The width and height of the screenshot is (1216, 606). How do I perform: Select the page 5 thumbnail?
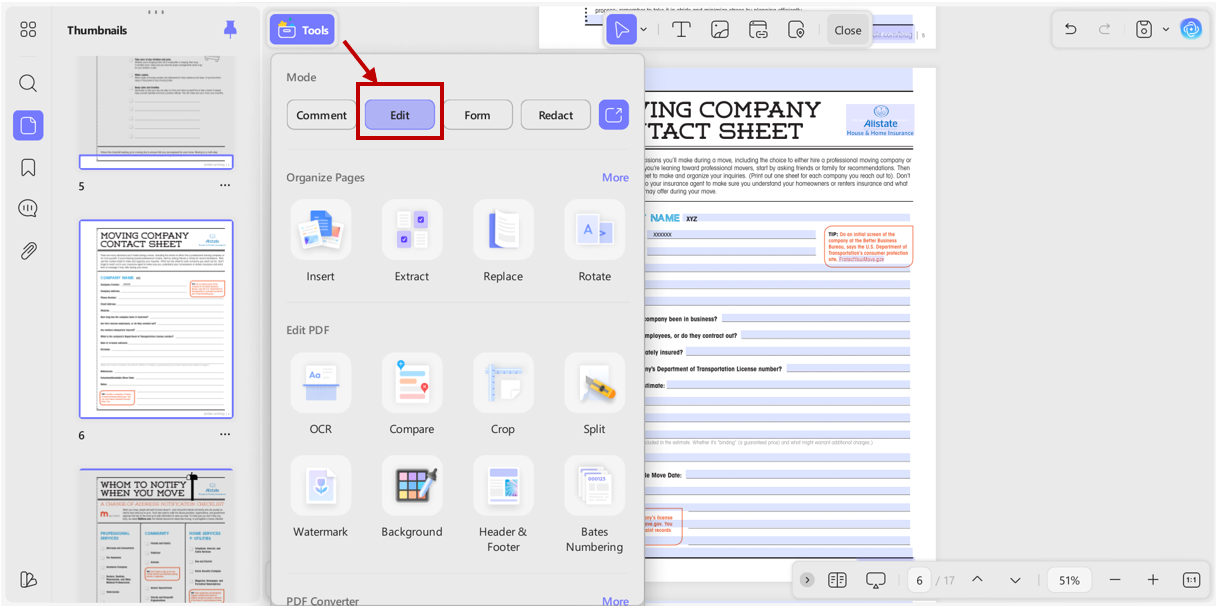156,113
